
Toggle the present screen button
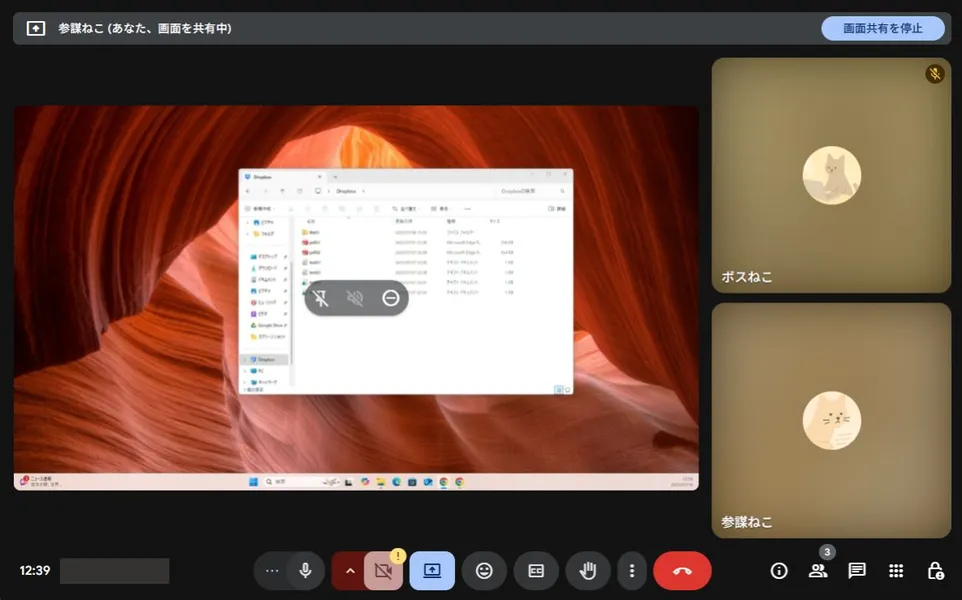[432, 571]
